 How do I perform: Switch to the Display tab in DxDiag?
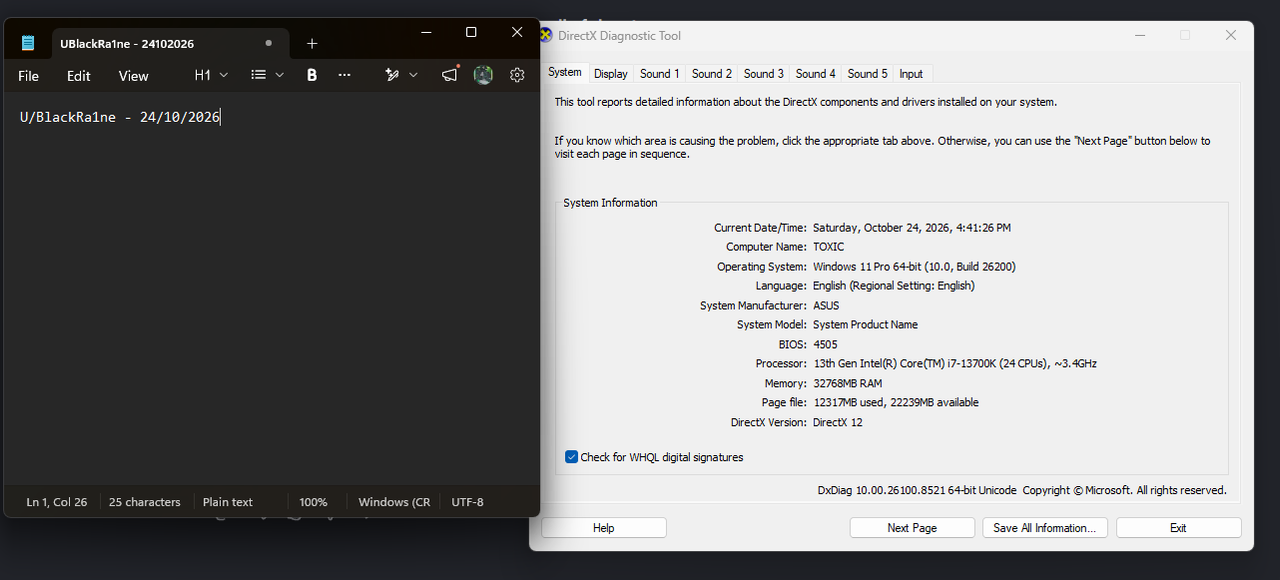tap(611, 74)
